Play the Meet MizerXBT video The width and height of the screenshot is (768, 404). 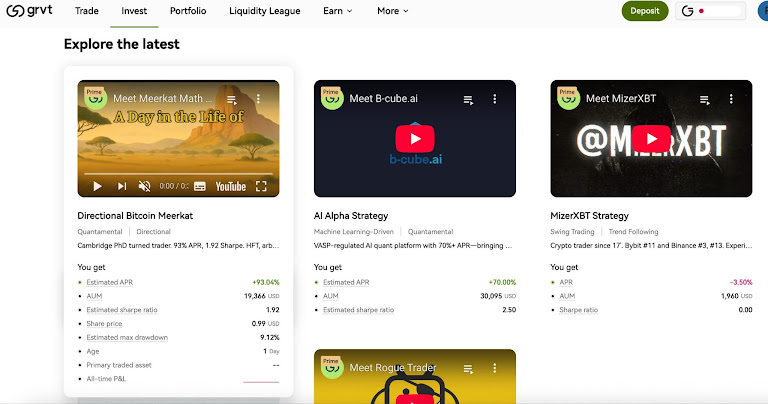click(651, 139)
